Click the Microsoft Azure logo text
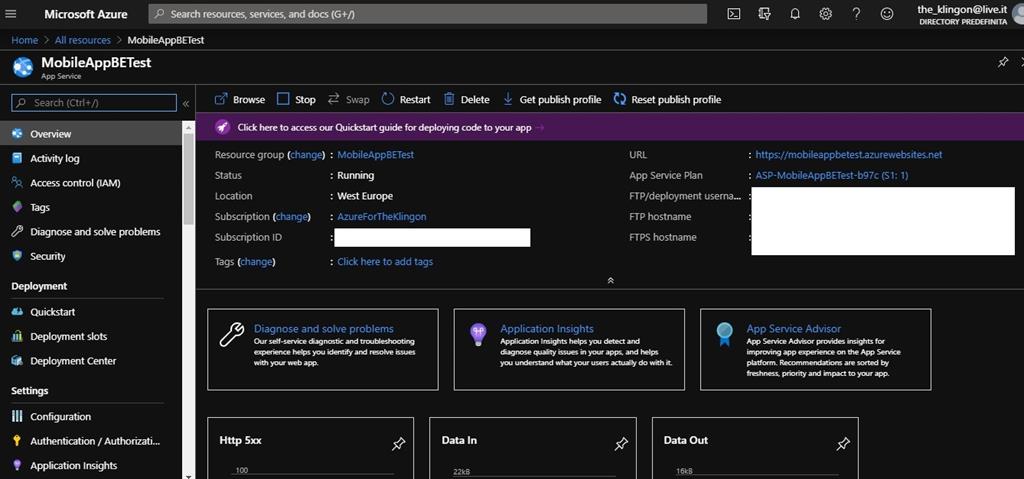The height and width of the screenshot is (479, 1024). coord(86,14)
